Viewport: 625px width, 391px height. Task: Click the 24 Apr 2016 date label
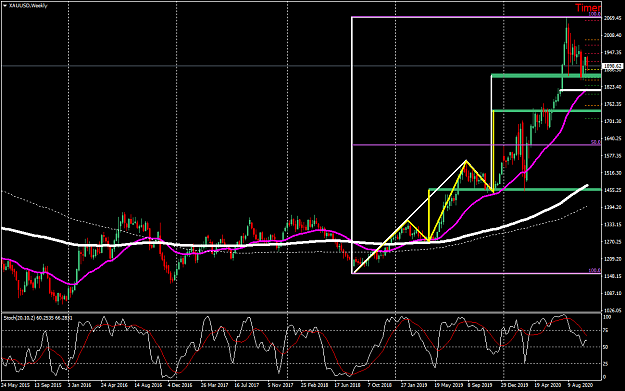point(114,385)
